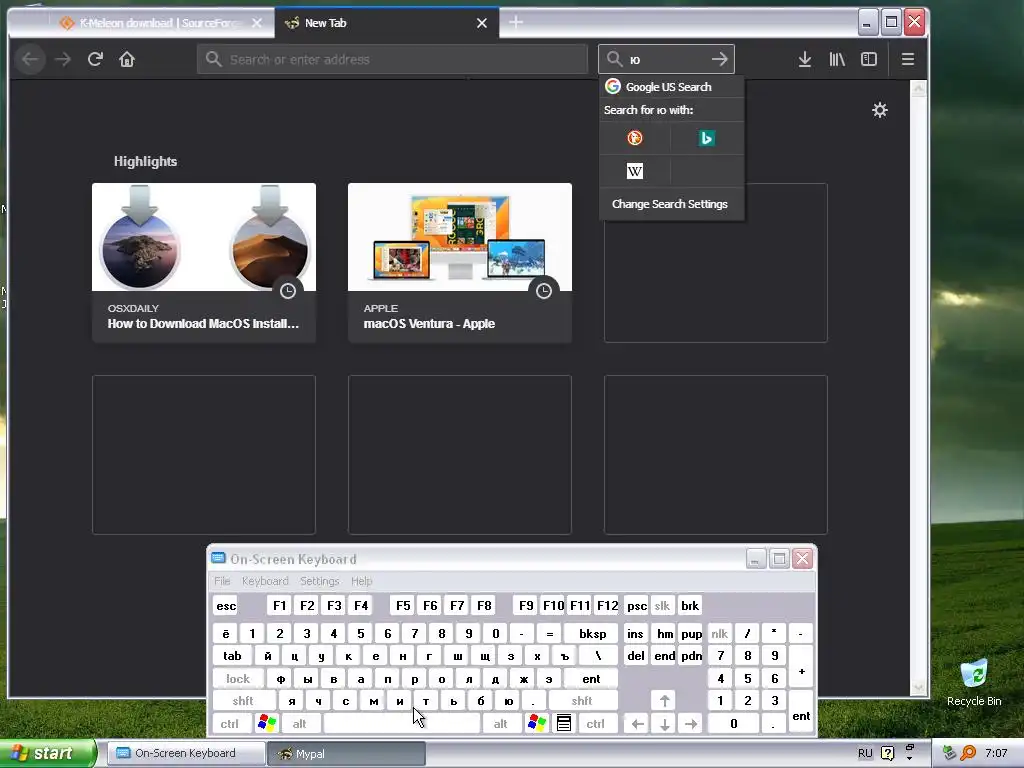Viewport: 1024px width, 768px height.
Task: Open the macOS Ventura Apple highlight
Action: point(460,263)
